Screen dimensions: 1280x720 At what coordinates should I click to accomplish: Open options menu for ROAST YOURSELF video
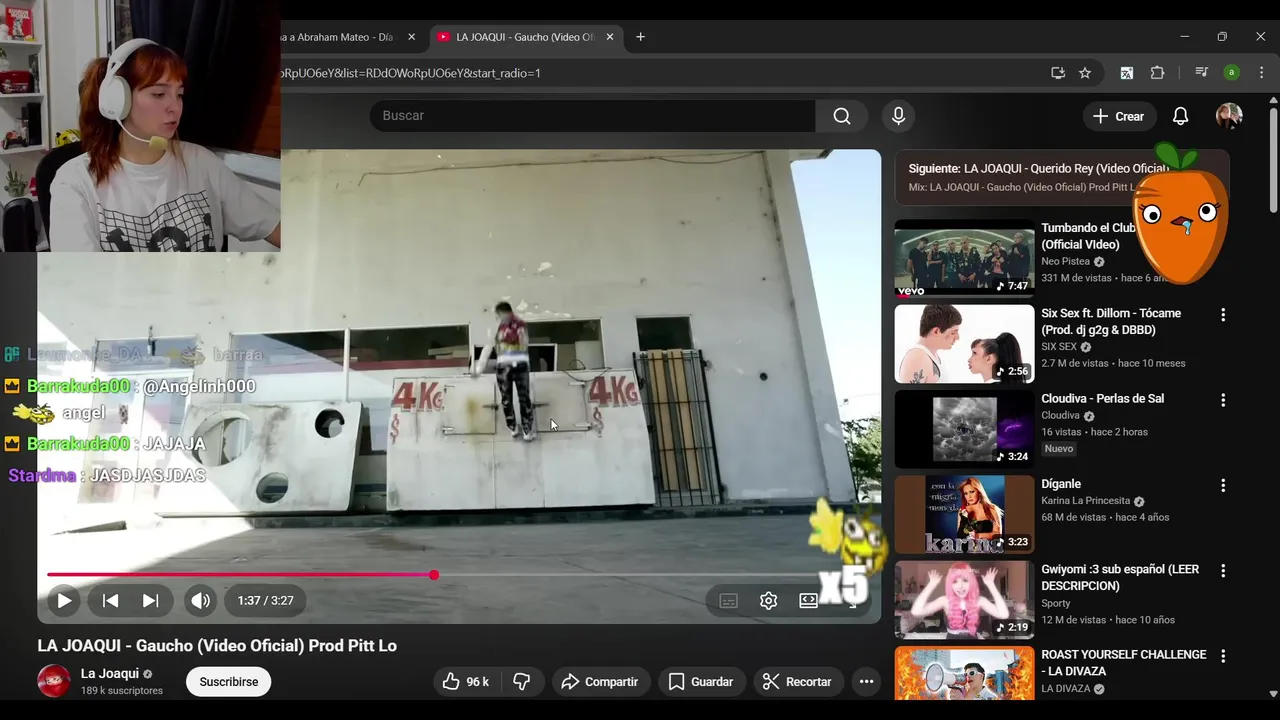(x=1223, y=657)
